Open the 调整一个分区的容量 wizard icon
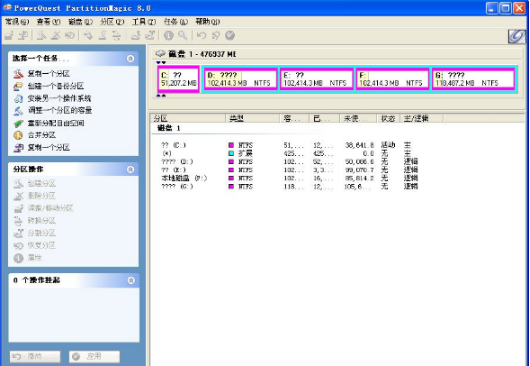 click(x=18, y=111)
